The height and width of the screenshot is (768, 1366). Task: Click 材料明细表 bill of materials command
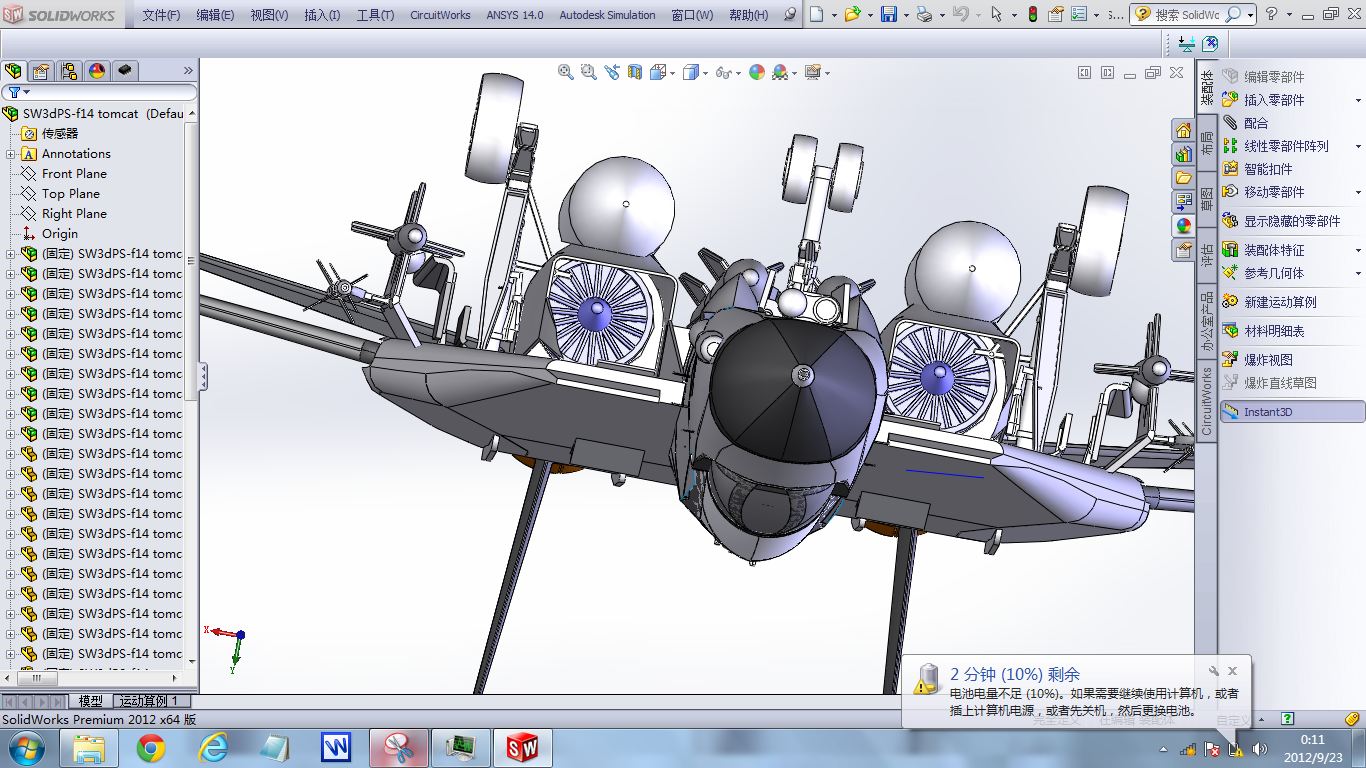pos(1263,331)
